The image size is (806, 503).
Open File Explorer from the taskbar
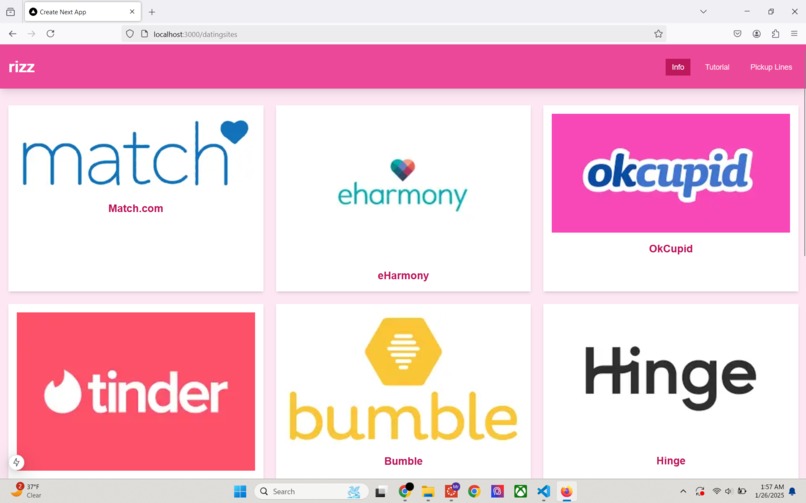(428, 492)
